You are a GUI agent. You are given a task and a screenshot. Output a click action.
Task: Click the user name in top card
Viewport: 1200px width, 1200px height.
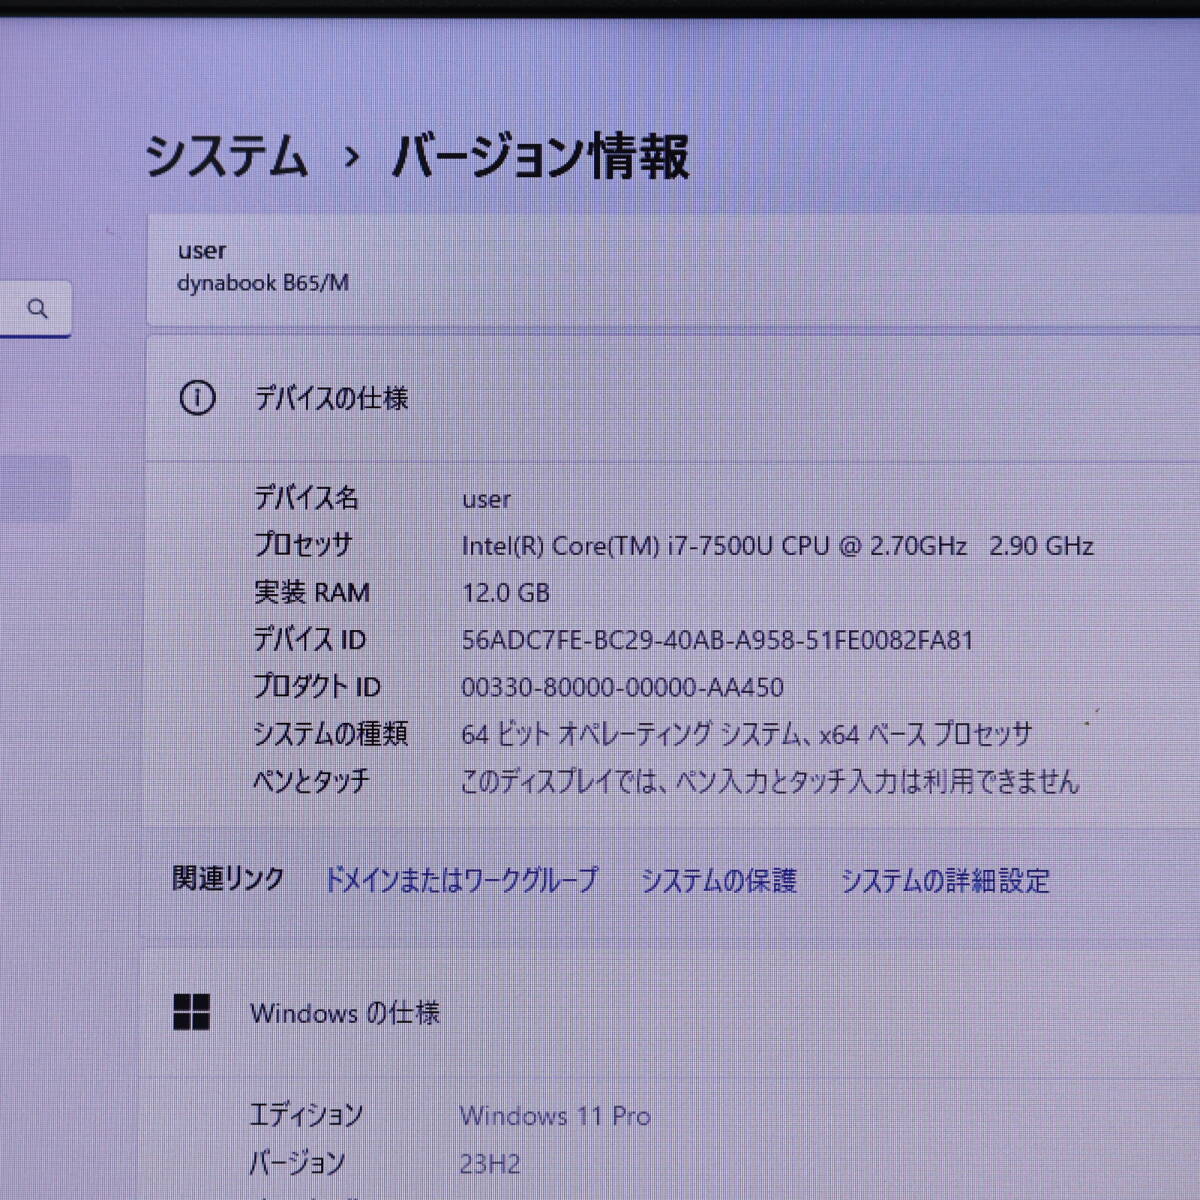tap(202, 251)
